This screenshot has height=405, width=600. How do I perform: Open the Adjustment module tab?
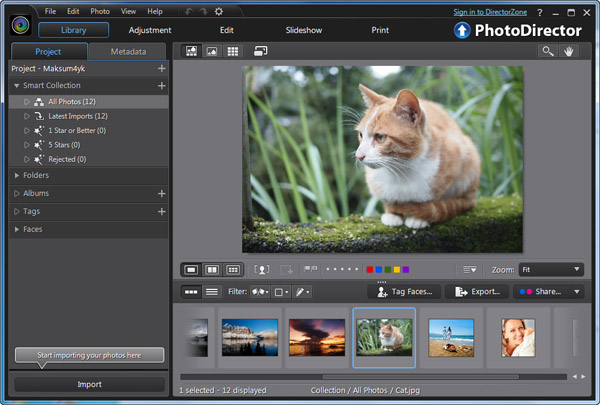(150, 30)
